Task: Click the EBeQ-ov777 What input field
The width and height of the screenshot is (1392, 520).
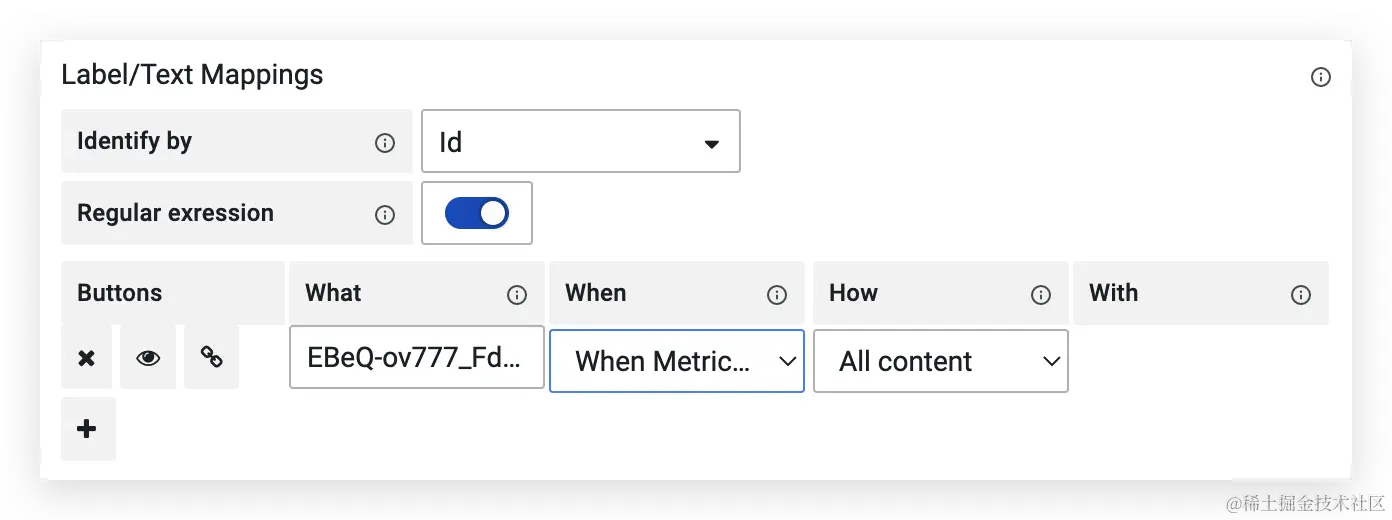Action: pos(417,357)
